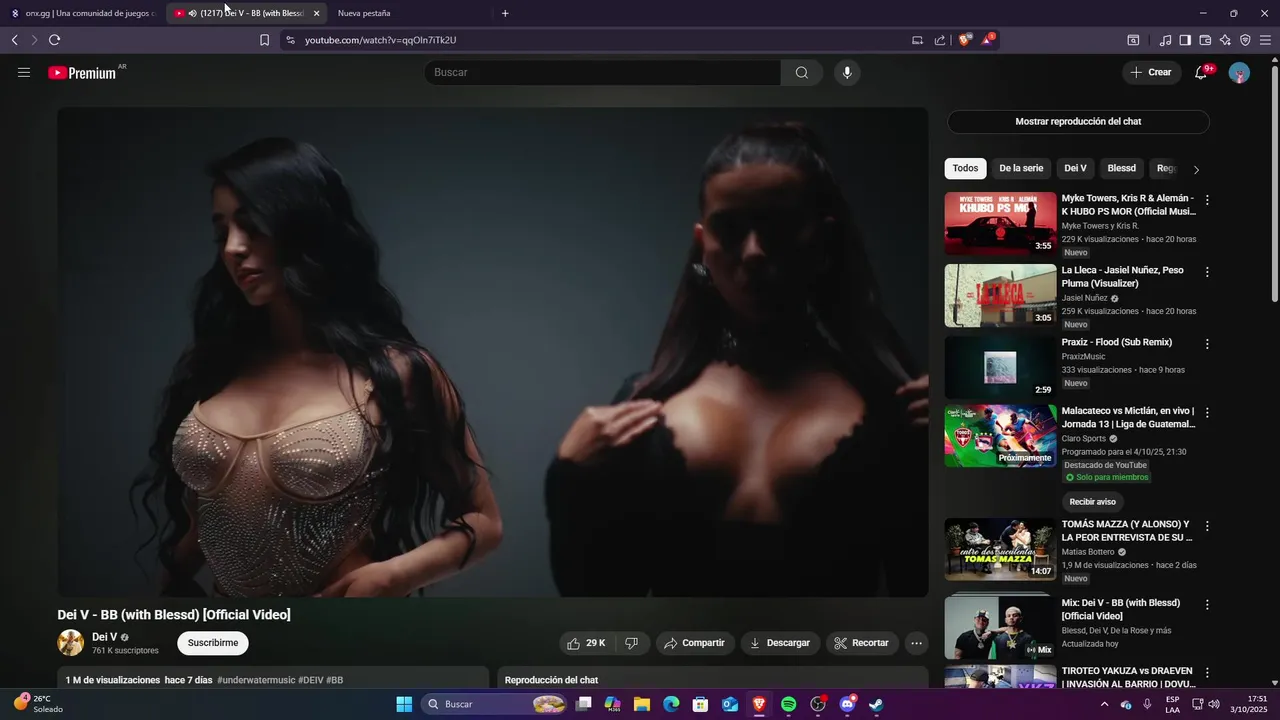Go back to previous page

(x=14, y=40)
